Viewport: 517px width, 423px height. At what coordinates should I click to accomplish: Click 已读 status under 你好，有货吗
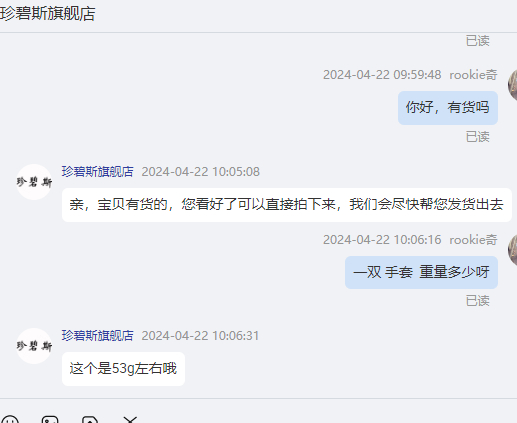(x=478, y=137)
